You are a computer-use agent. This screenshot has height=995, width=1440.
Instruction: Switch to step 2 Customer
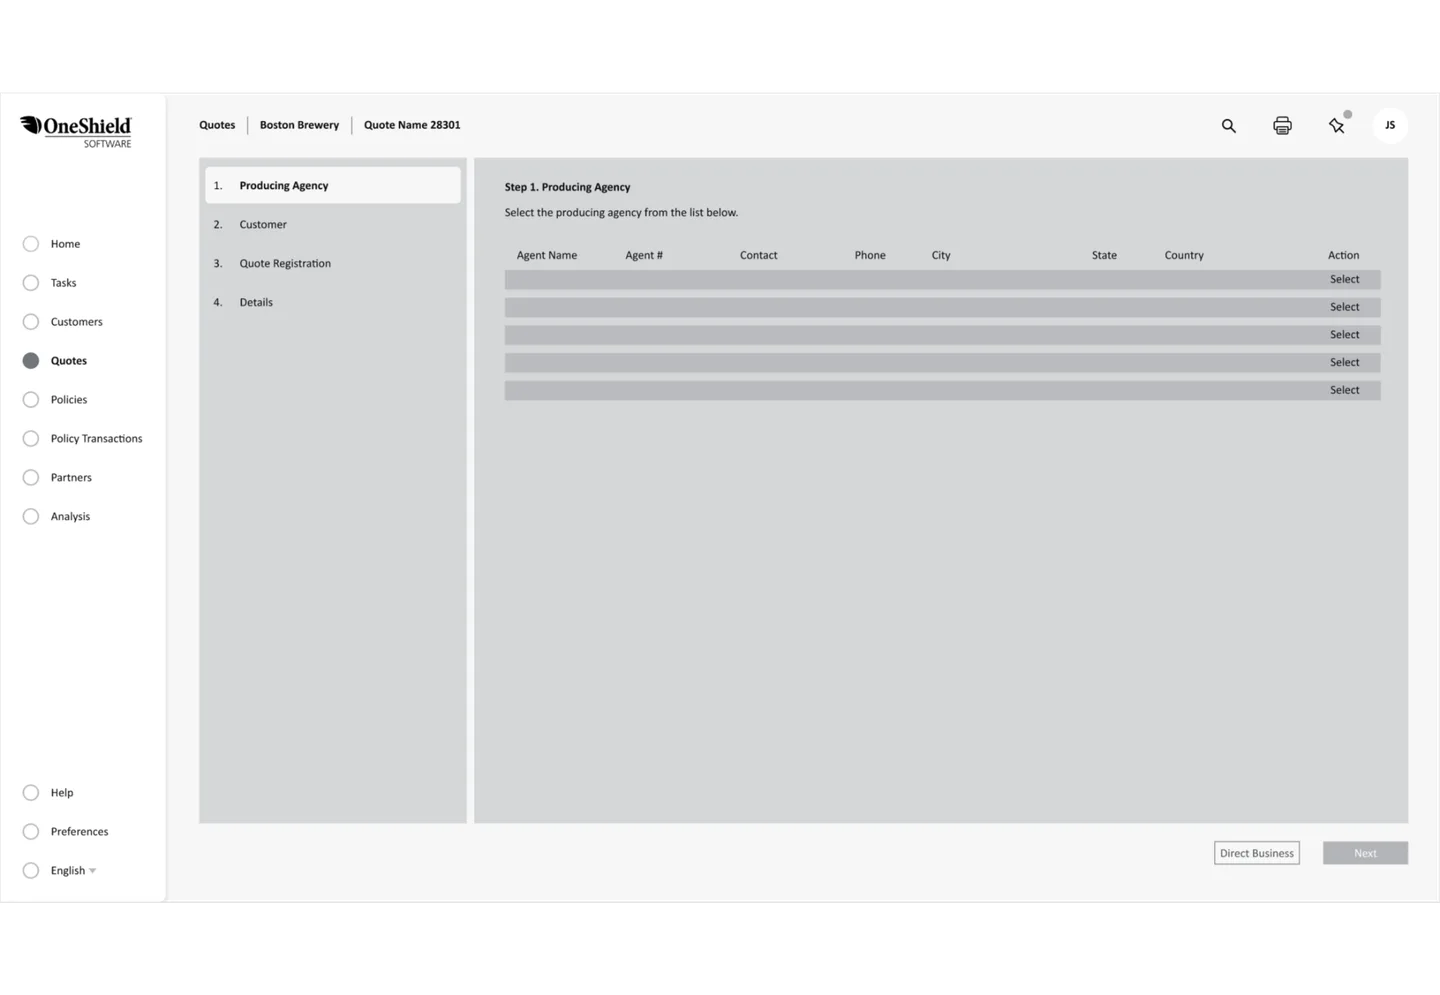click(x=262, y=224)
